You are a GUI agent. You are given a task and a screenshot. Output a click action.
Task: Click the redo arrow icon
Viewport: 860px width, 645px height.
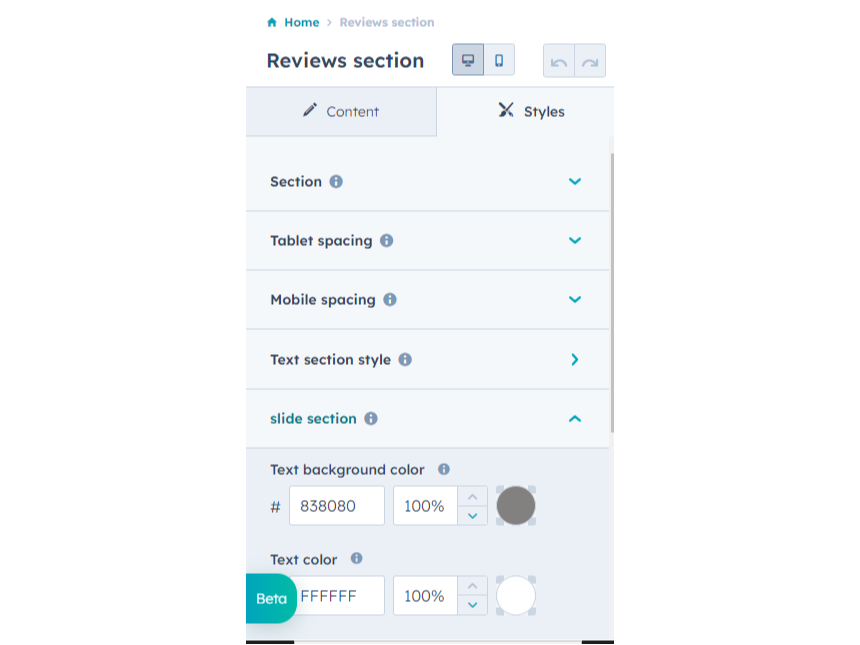point(589,60)
